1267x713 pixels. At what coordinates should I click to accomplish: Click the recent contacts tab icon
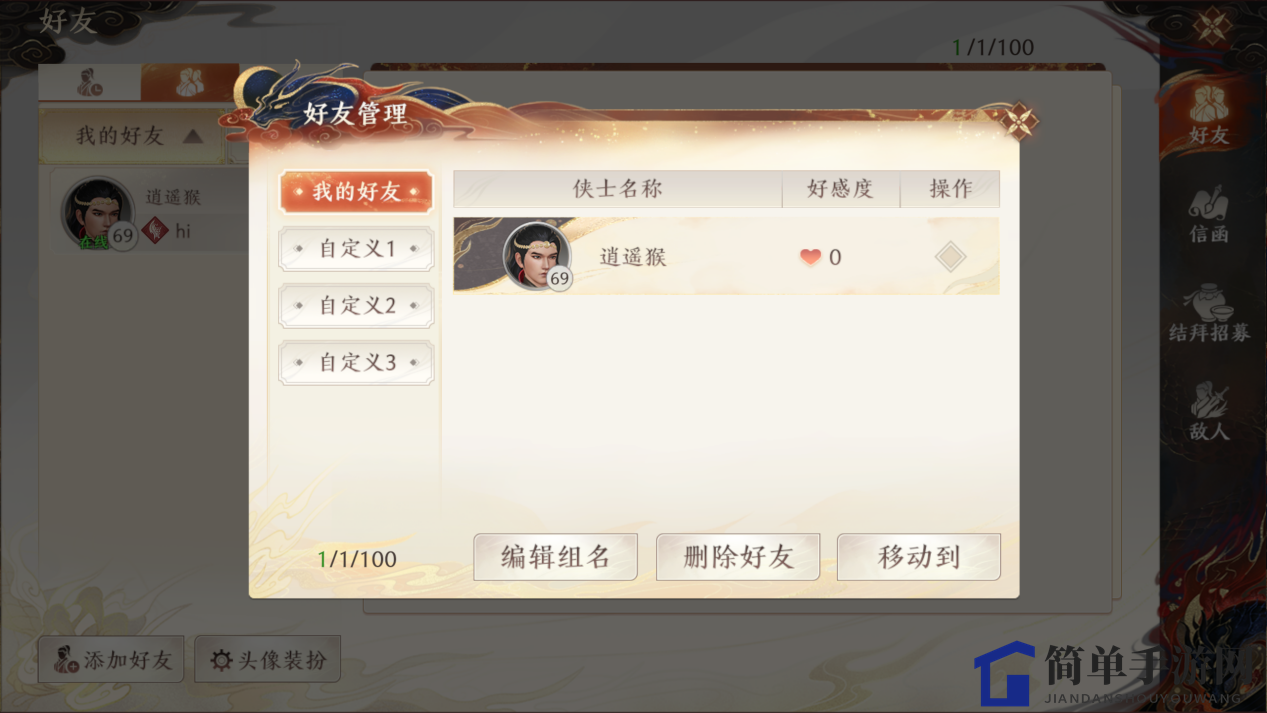(x=90, y=83)
